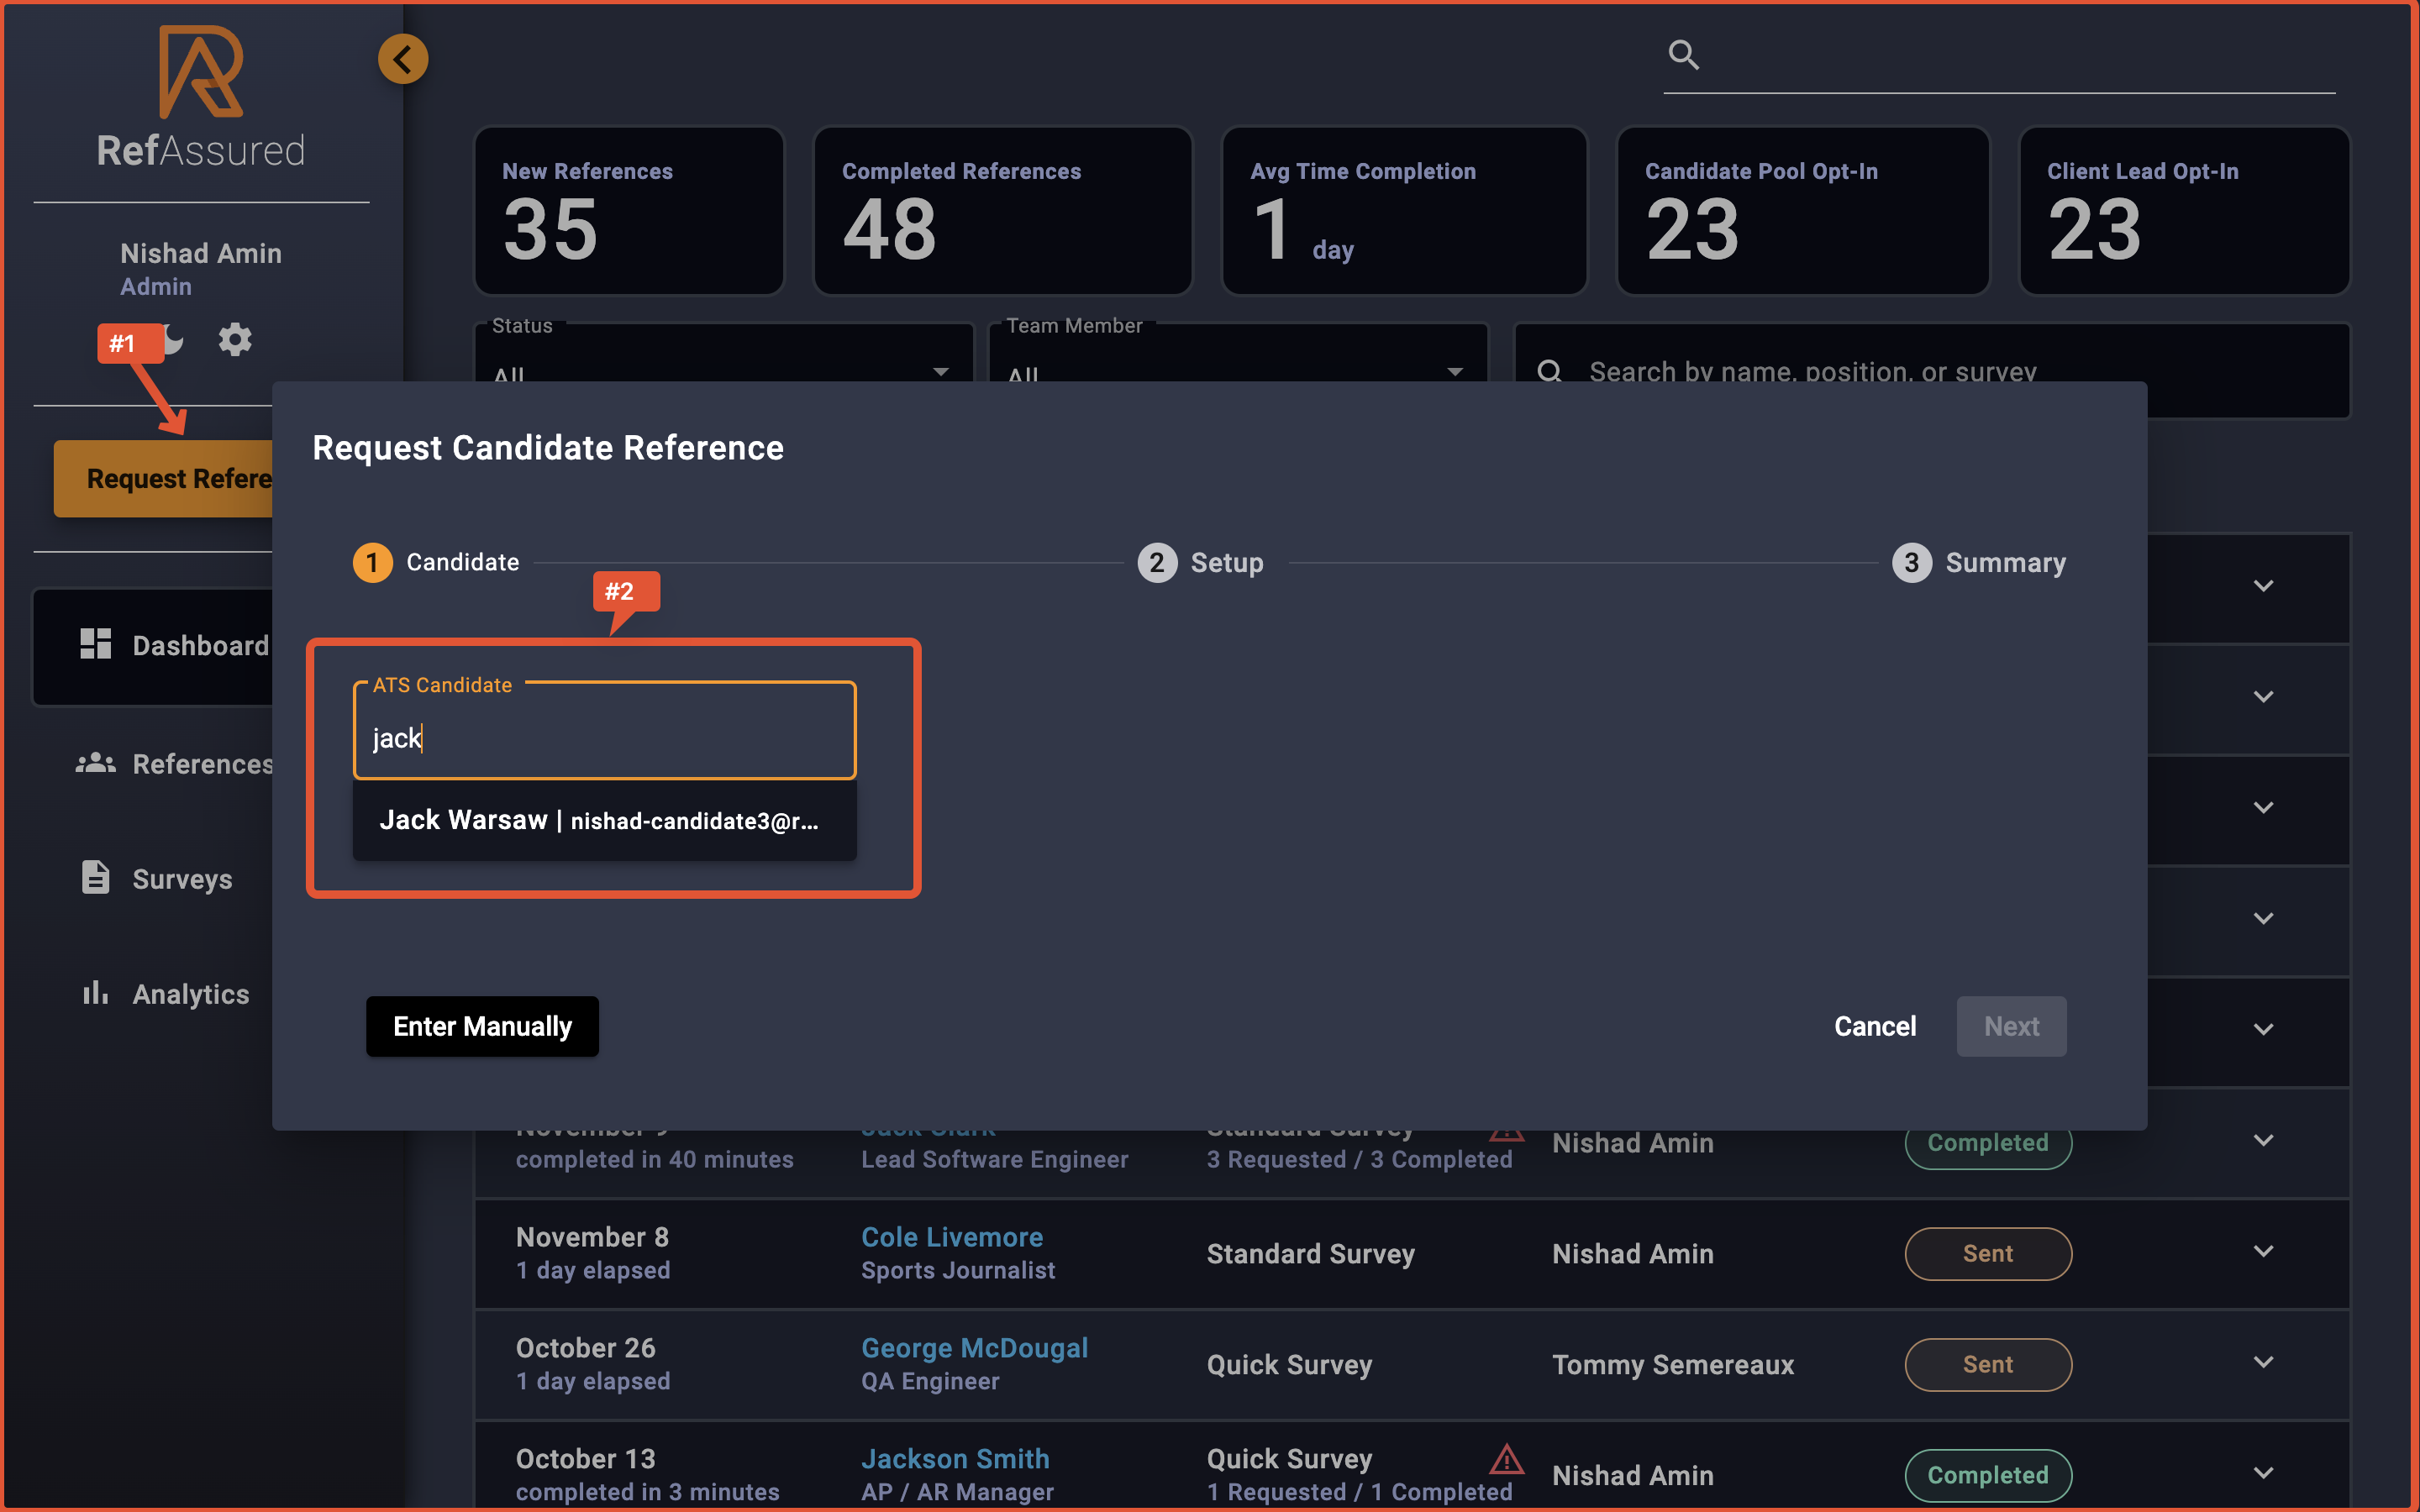The height and width of the screenshot is (1512, 2420).
Task: Open the settings gear icon
Action: [236, 340]
